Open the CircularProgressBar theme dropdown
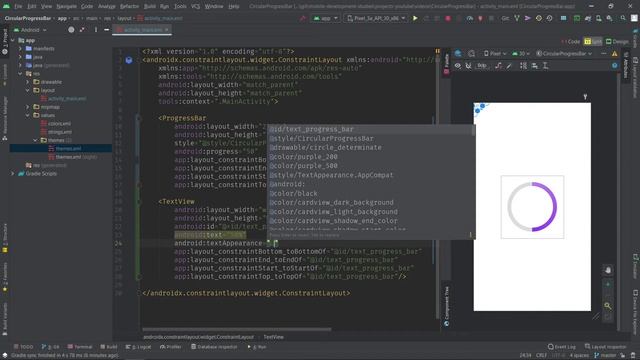This screenshot has width=640, height=360. point(564,53)
